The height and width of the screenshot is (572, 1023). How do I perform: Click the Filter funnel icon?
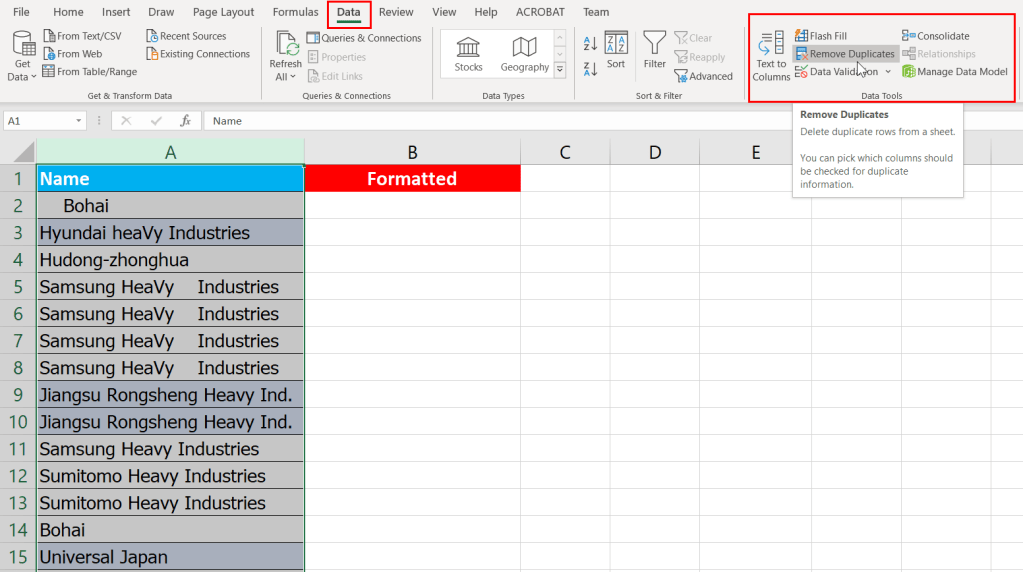click(x=654, y=44)
